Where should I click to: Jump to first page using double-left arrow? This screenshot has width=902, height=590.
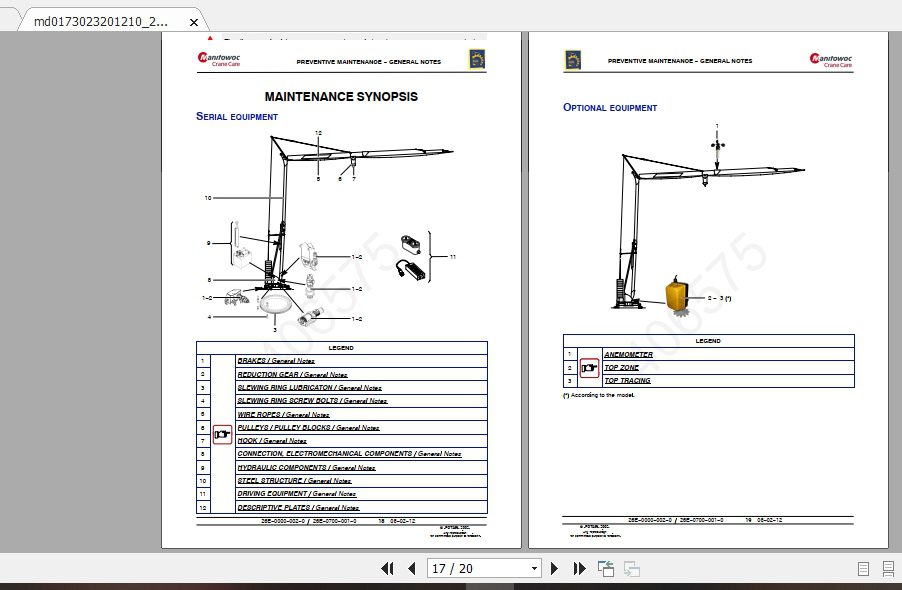pyautogui.click(x=387, y=568)
